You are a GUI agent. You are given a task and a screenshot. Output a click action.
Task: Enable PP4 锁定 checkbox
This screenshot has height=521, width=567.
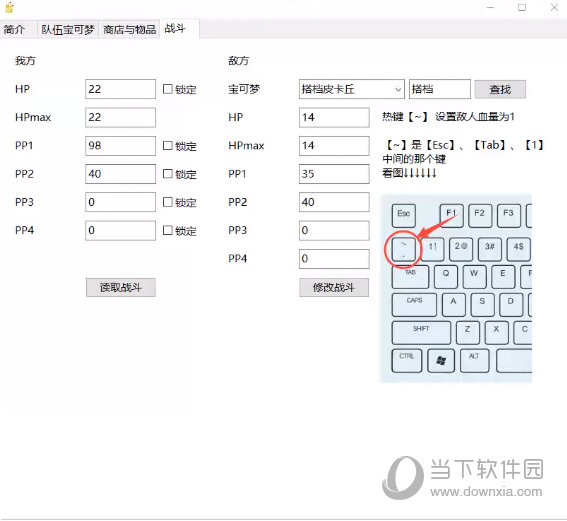pos(167,230)
